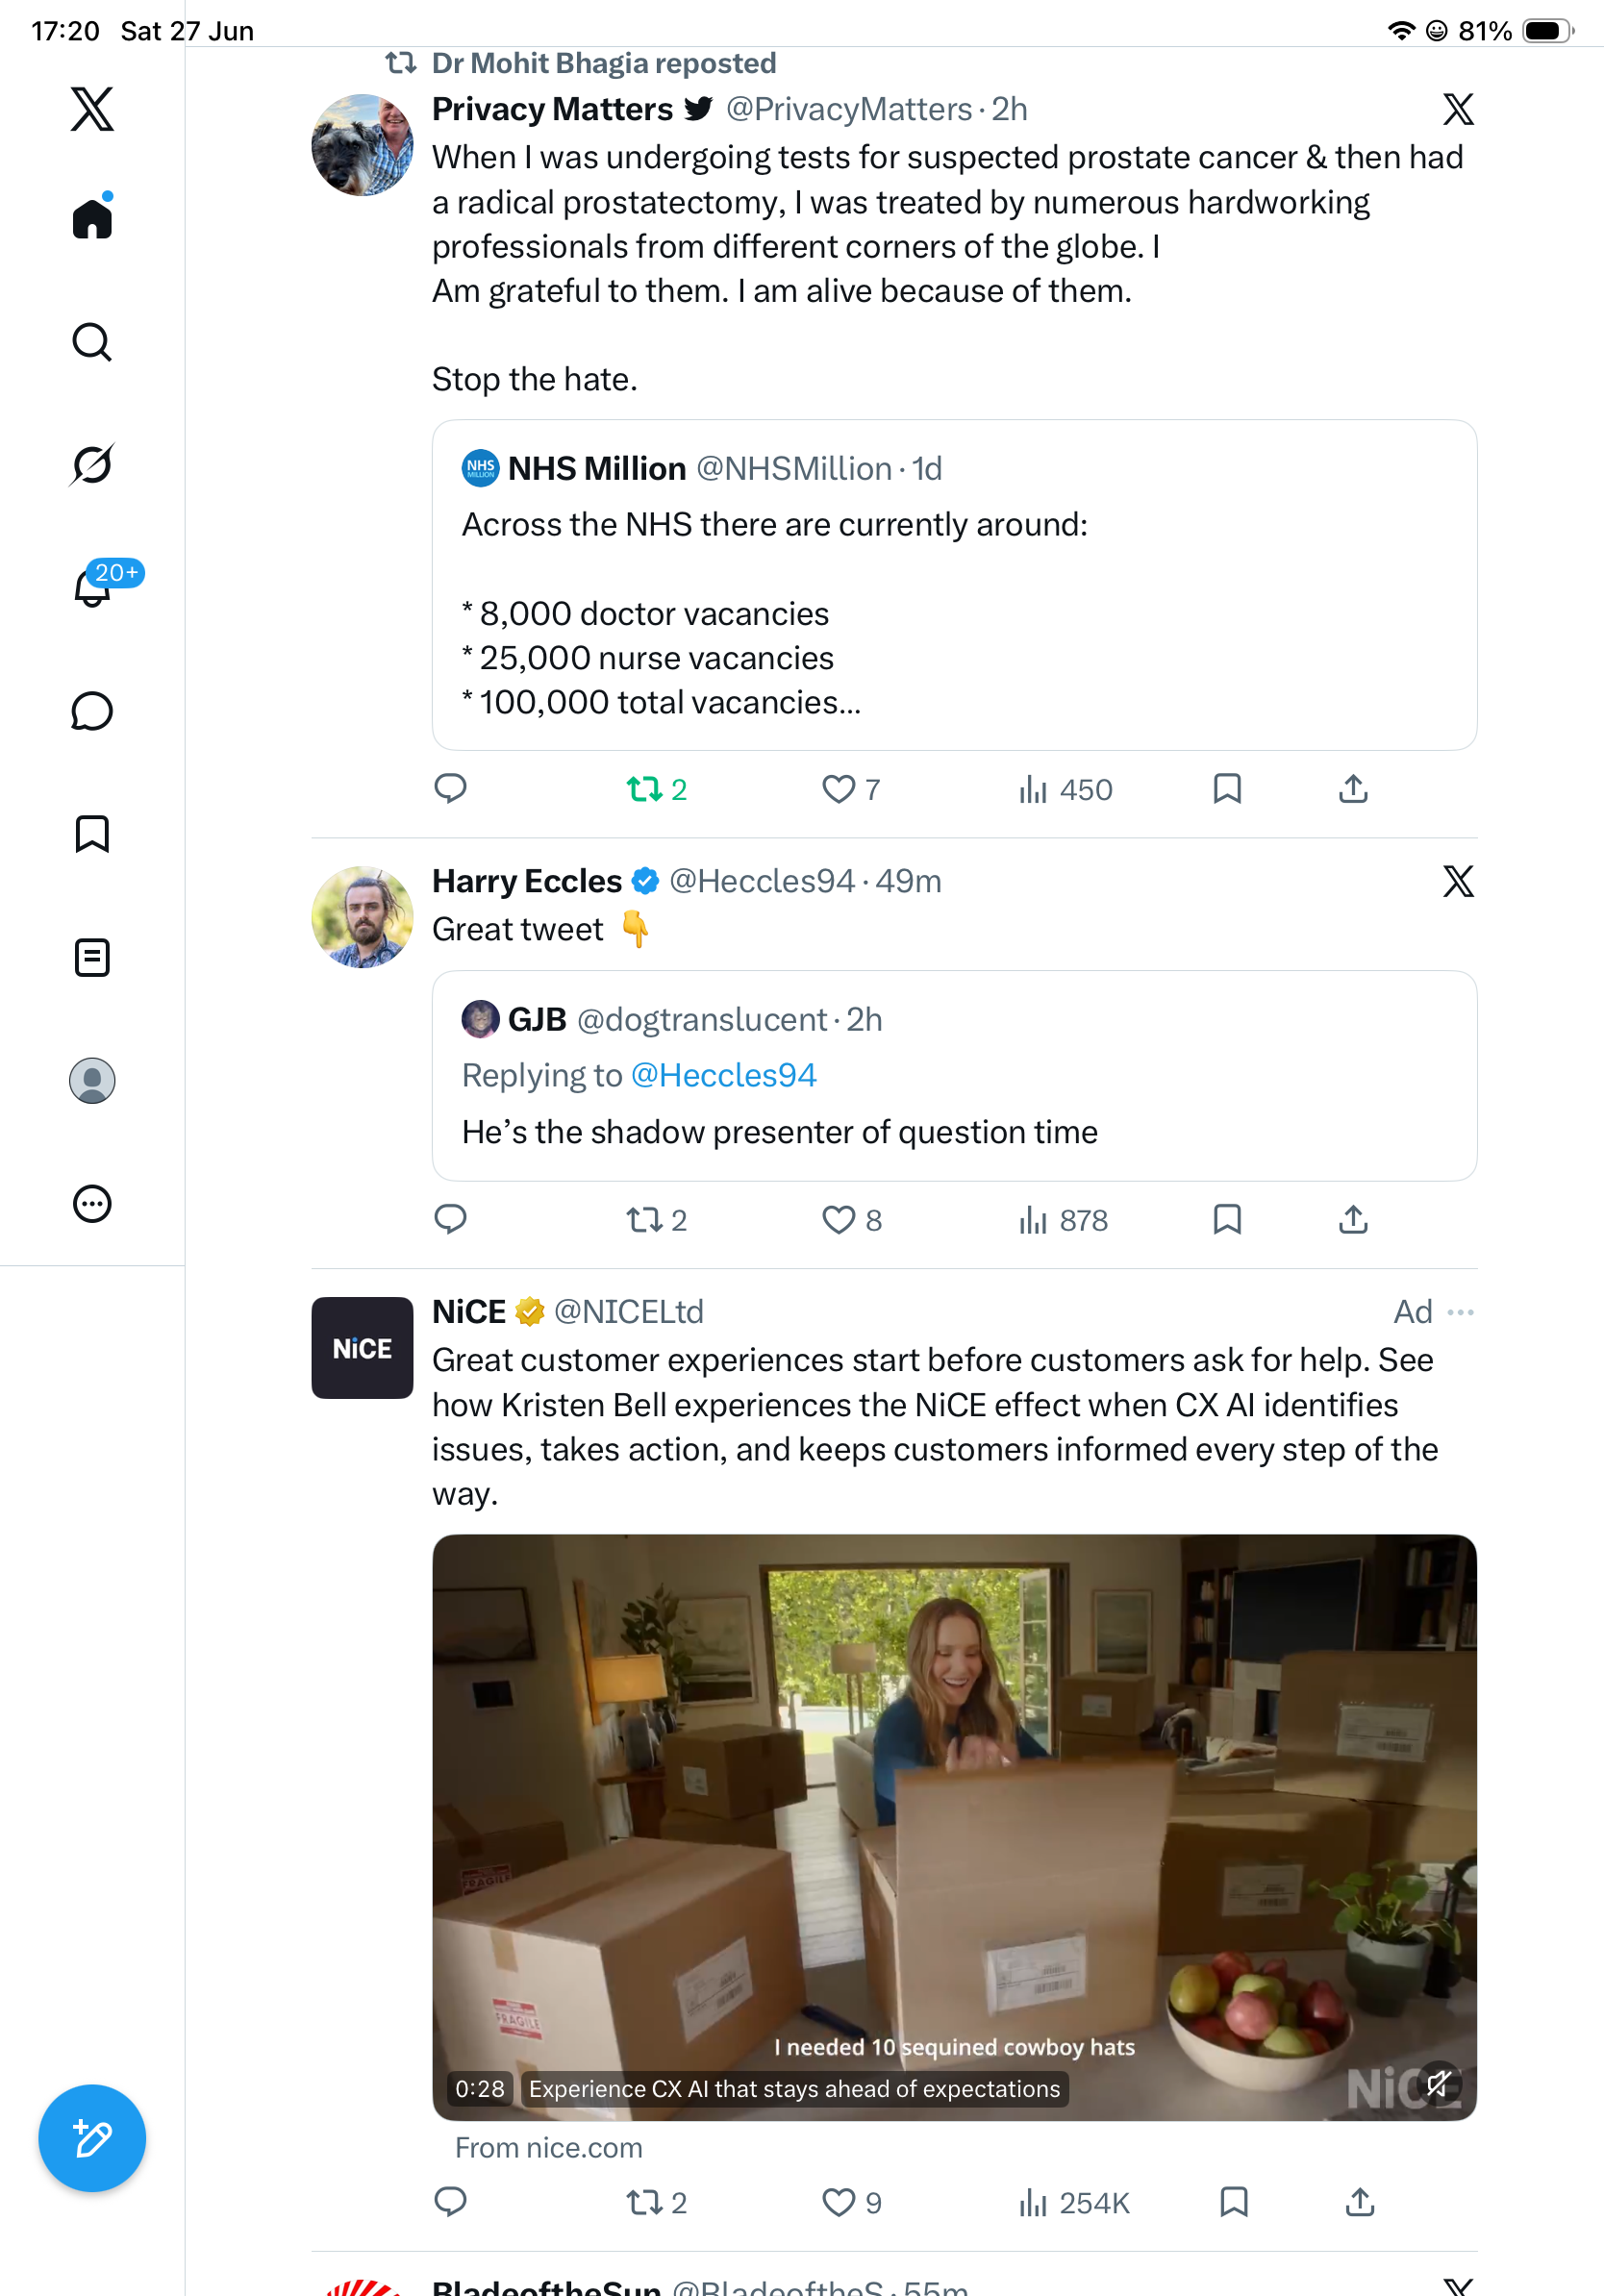Go to Home feed icon
1604x2296 pixels.
click(92, 217)
